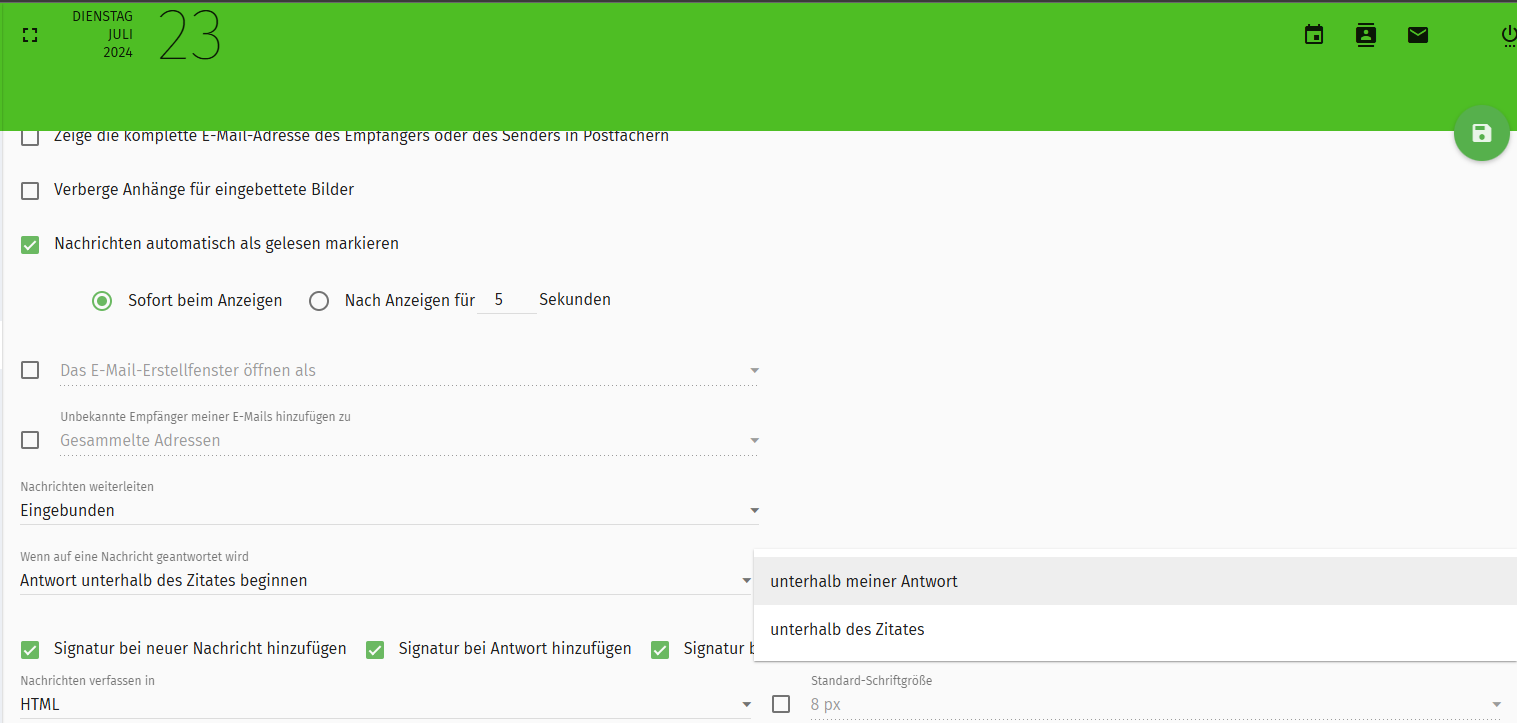Viewport: 1517px width, 723px height.
Task: Log out using the power icon
Action: pyautogui.click(x=1508, y=34)
